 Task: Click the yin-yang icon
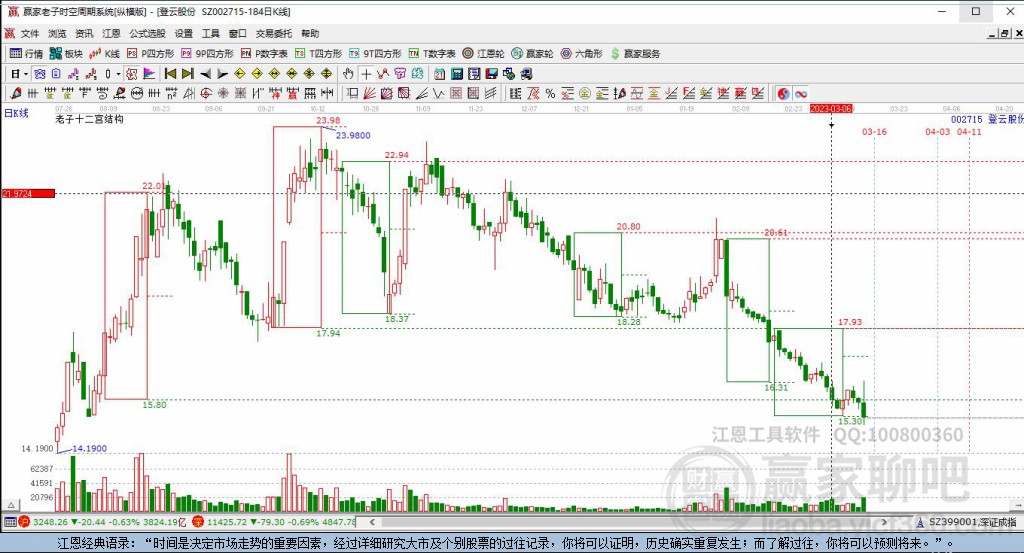click(x=783, y=93)
